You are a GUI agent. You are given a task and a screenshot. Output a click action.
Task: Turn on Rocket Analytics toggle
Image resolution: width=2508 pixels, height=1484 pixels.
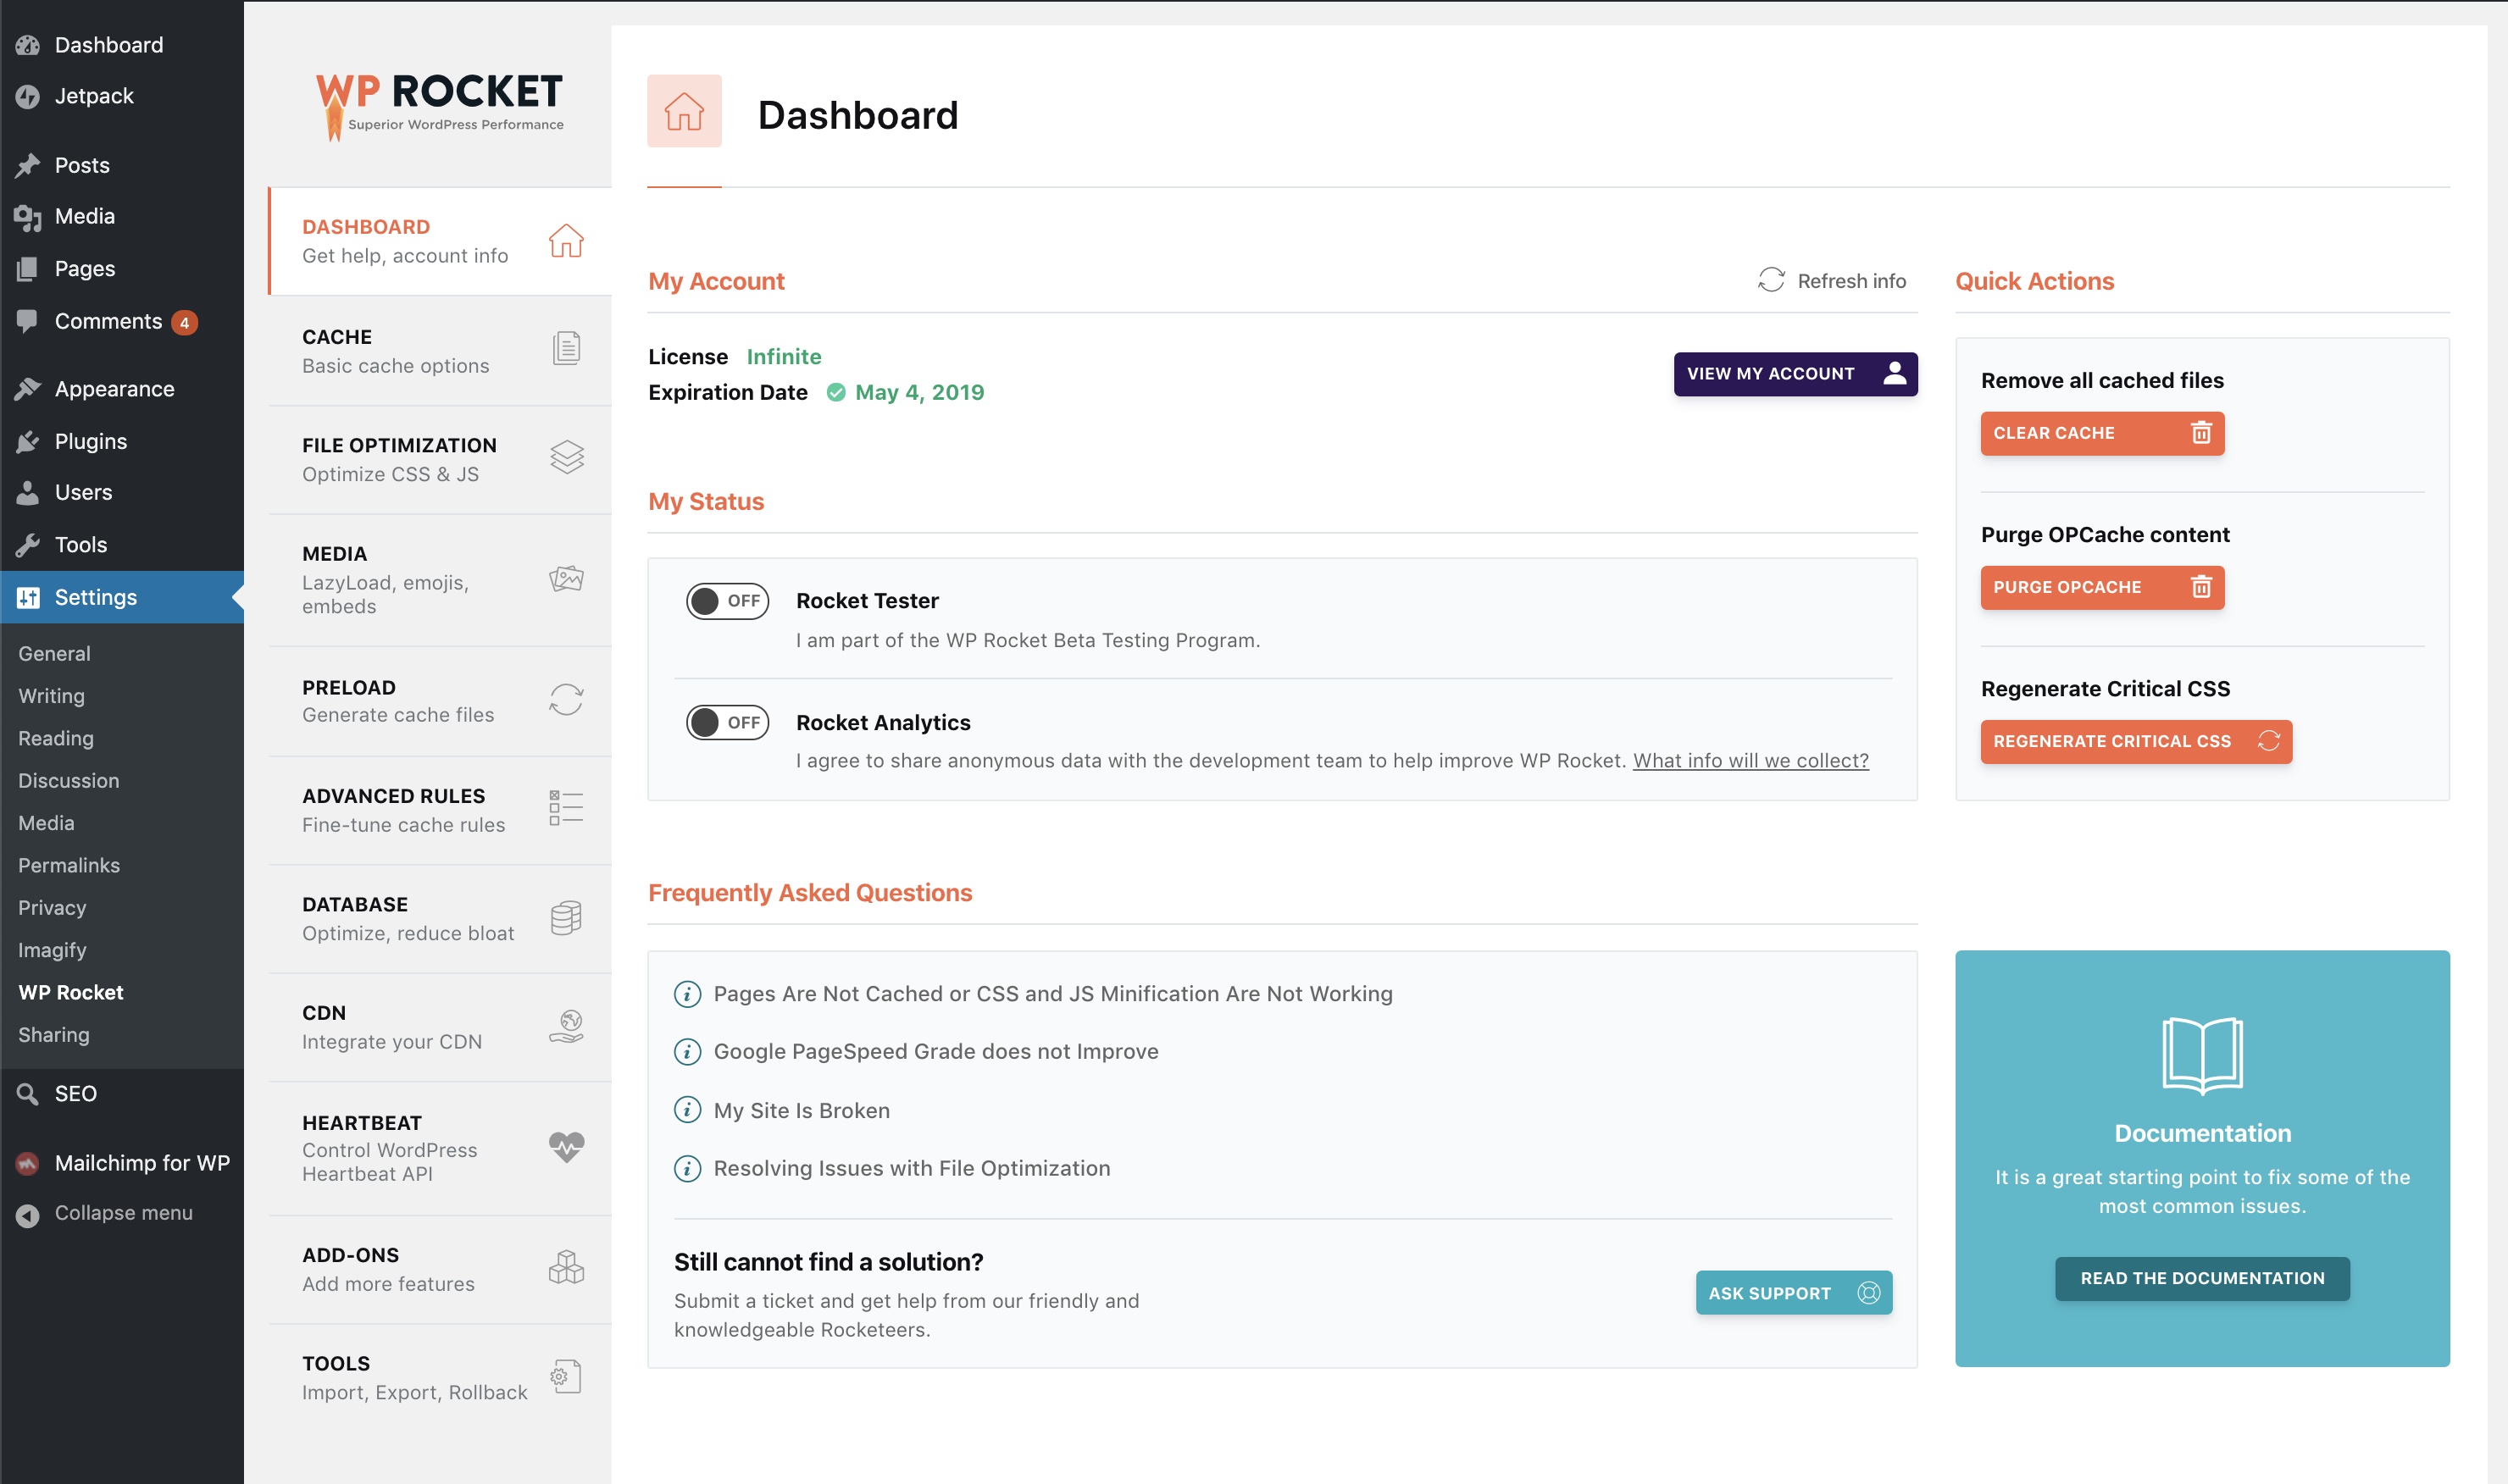(727, 722)
